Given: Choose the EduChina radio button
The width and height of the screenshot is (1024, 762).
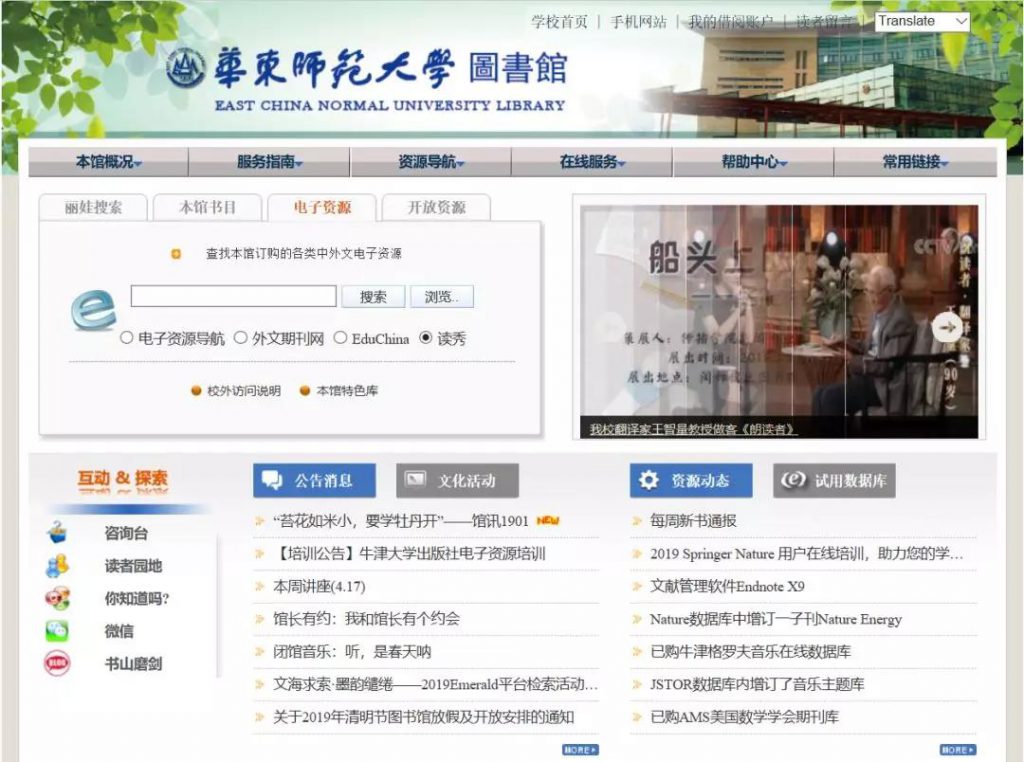Looking at the screenshot, I should (340, 338).
